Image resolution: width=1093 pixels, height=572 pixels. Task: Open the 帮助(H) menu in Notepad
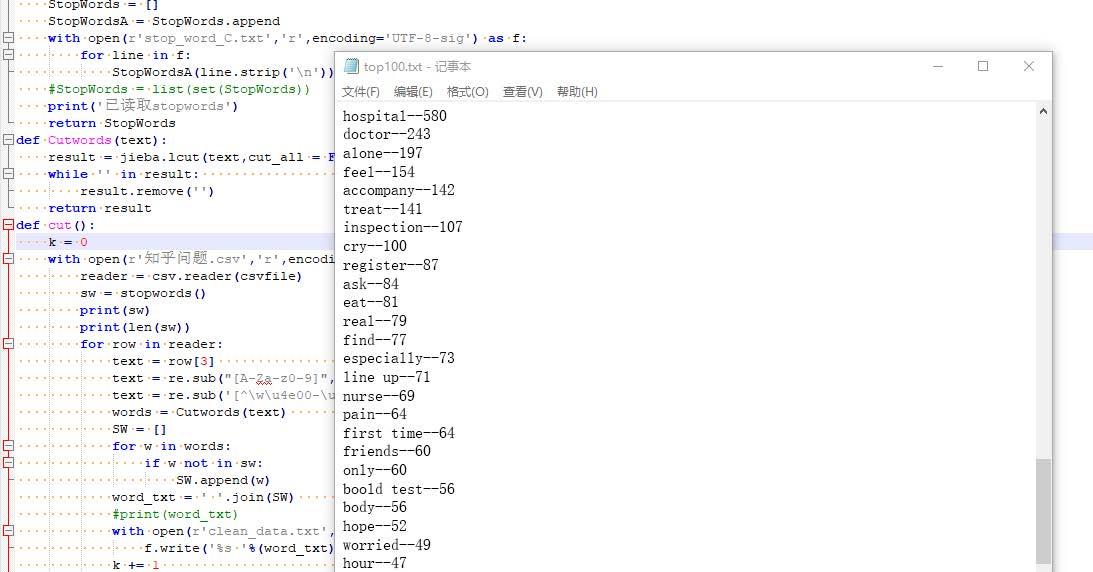coord(577,92)
